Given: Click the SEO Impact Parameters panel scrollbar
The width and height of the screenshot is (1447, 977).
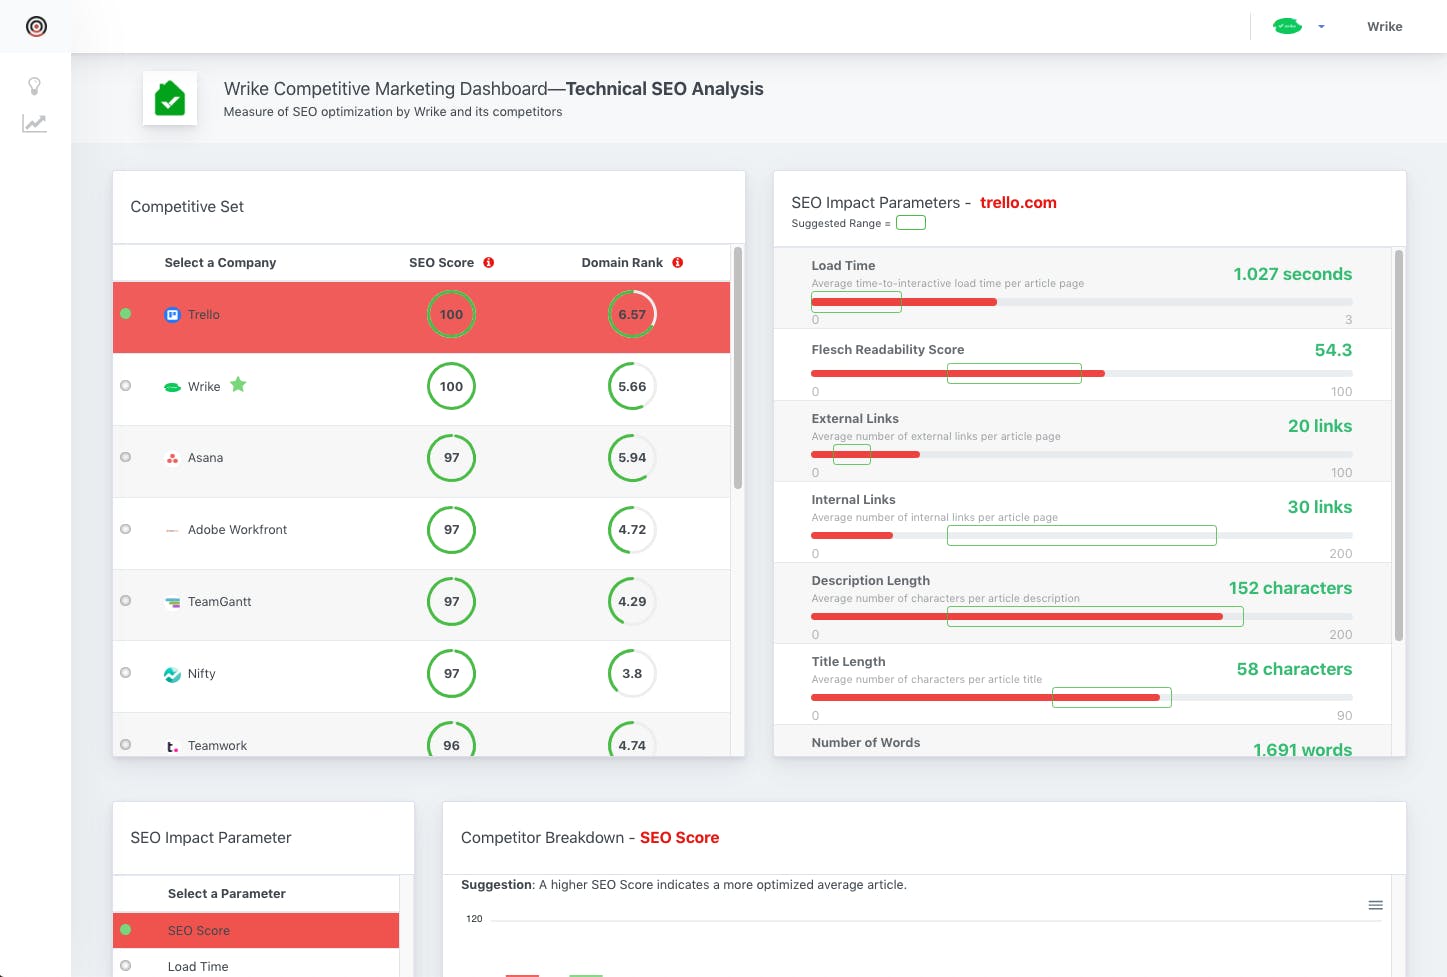Looking at the screenshot, I should (1398, 445).
